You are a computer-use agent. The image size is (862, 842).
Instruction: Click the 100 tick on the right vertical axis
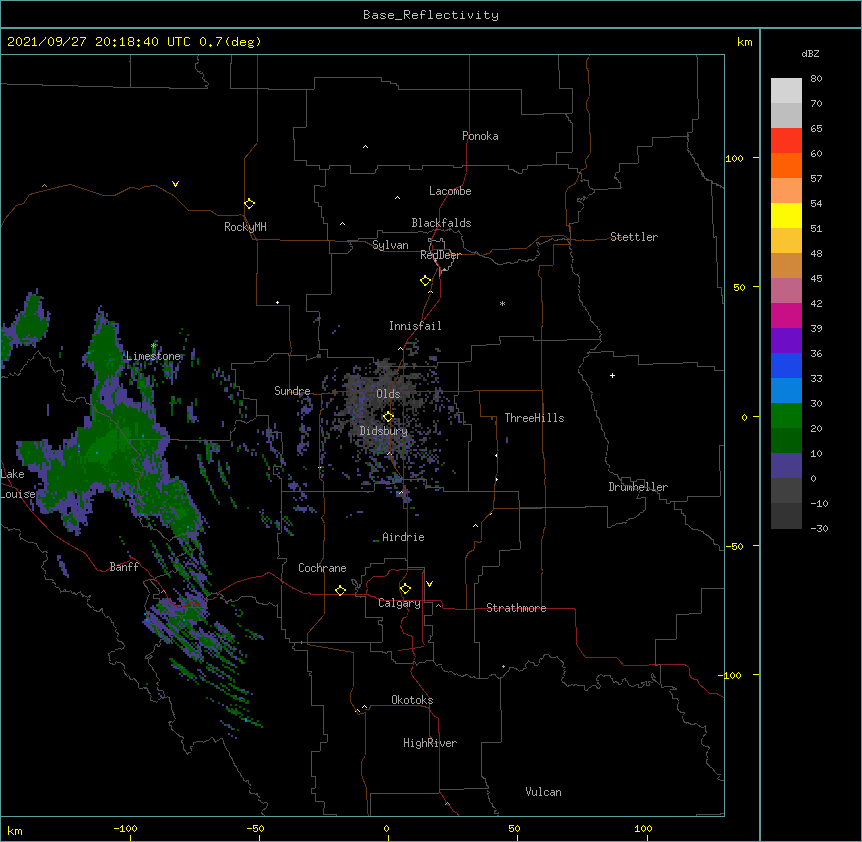coord(734,158)
